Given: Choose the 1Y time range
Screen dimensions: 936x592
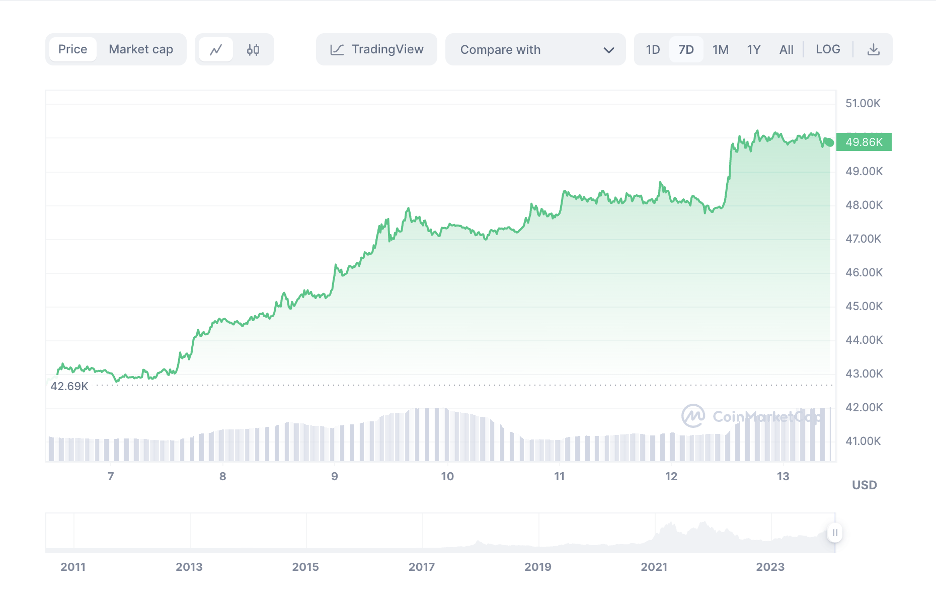Looking at the screenshot, I should pos(754,50).
